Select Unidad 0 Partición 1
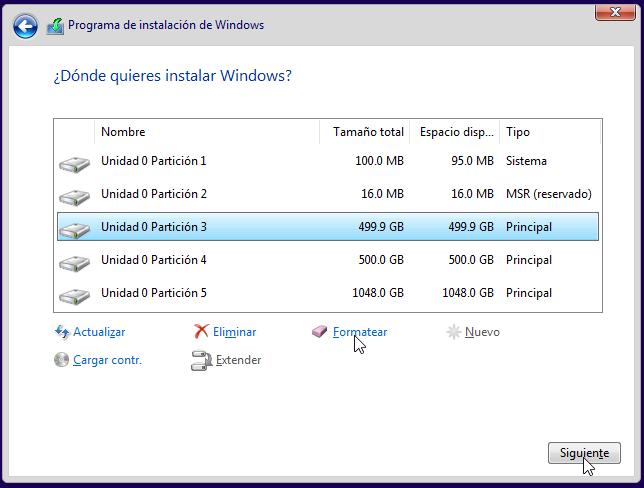644x488 pixels. 328,161
